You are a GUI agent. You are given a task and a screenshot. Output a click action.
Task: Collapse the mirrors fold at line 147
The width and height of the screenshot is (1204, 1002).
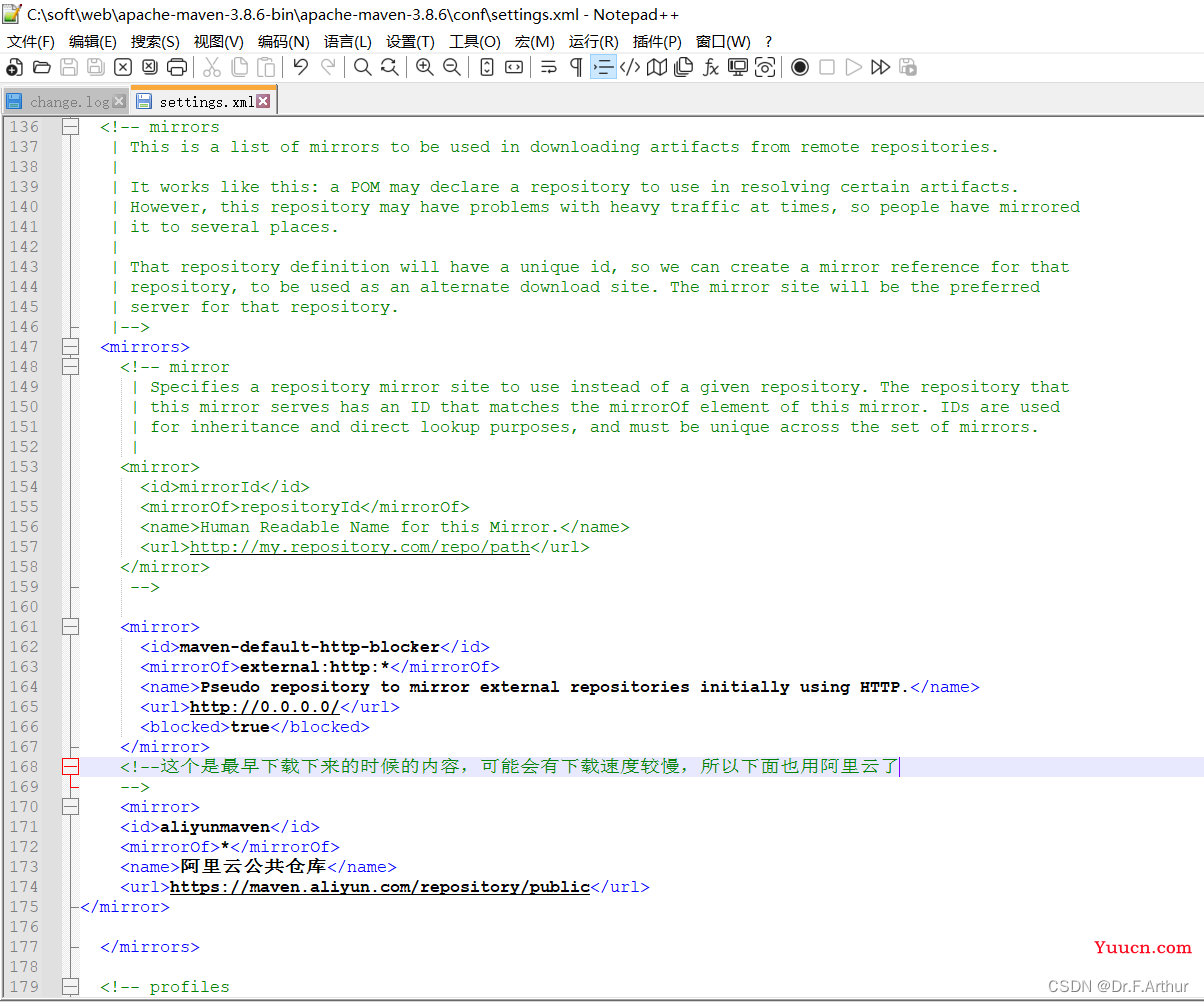pyautogui.click(x=70, y=347)
